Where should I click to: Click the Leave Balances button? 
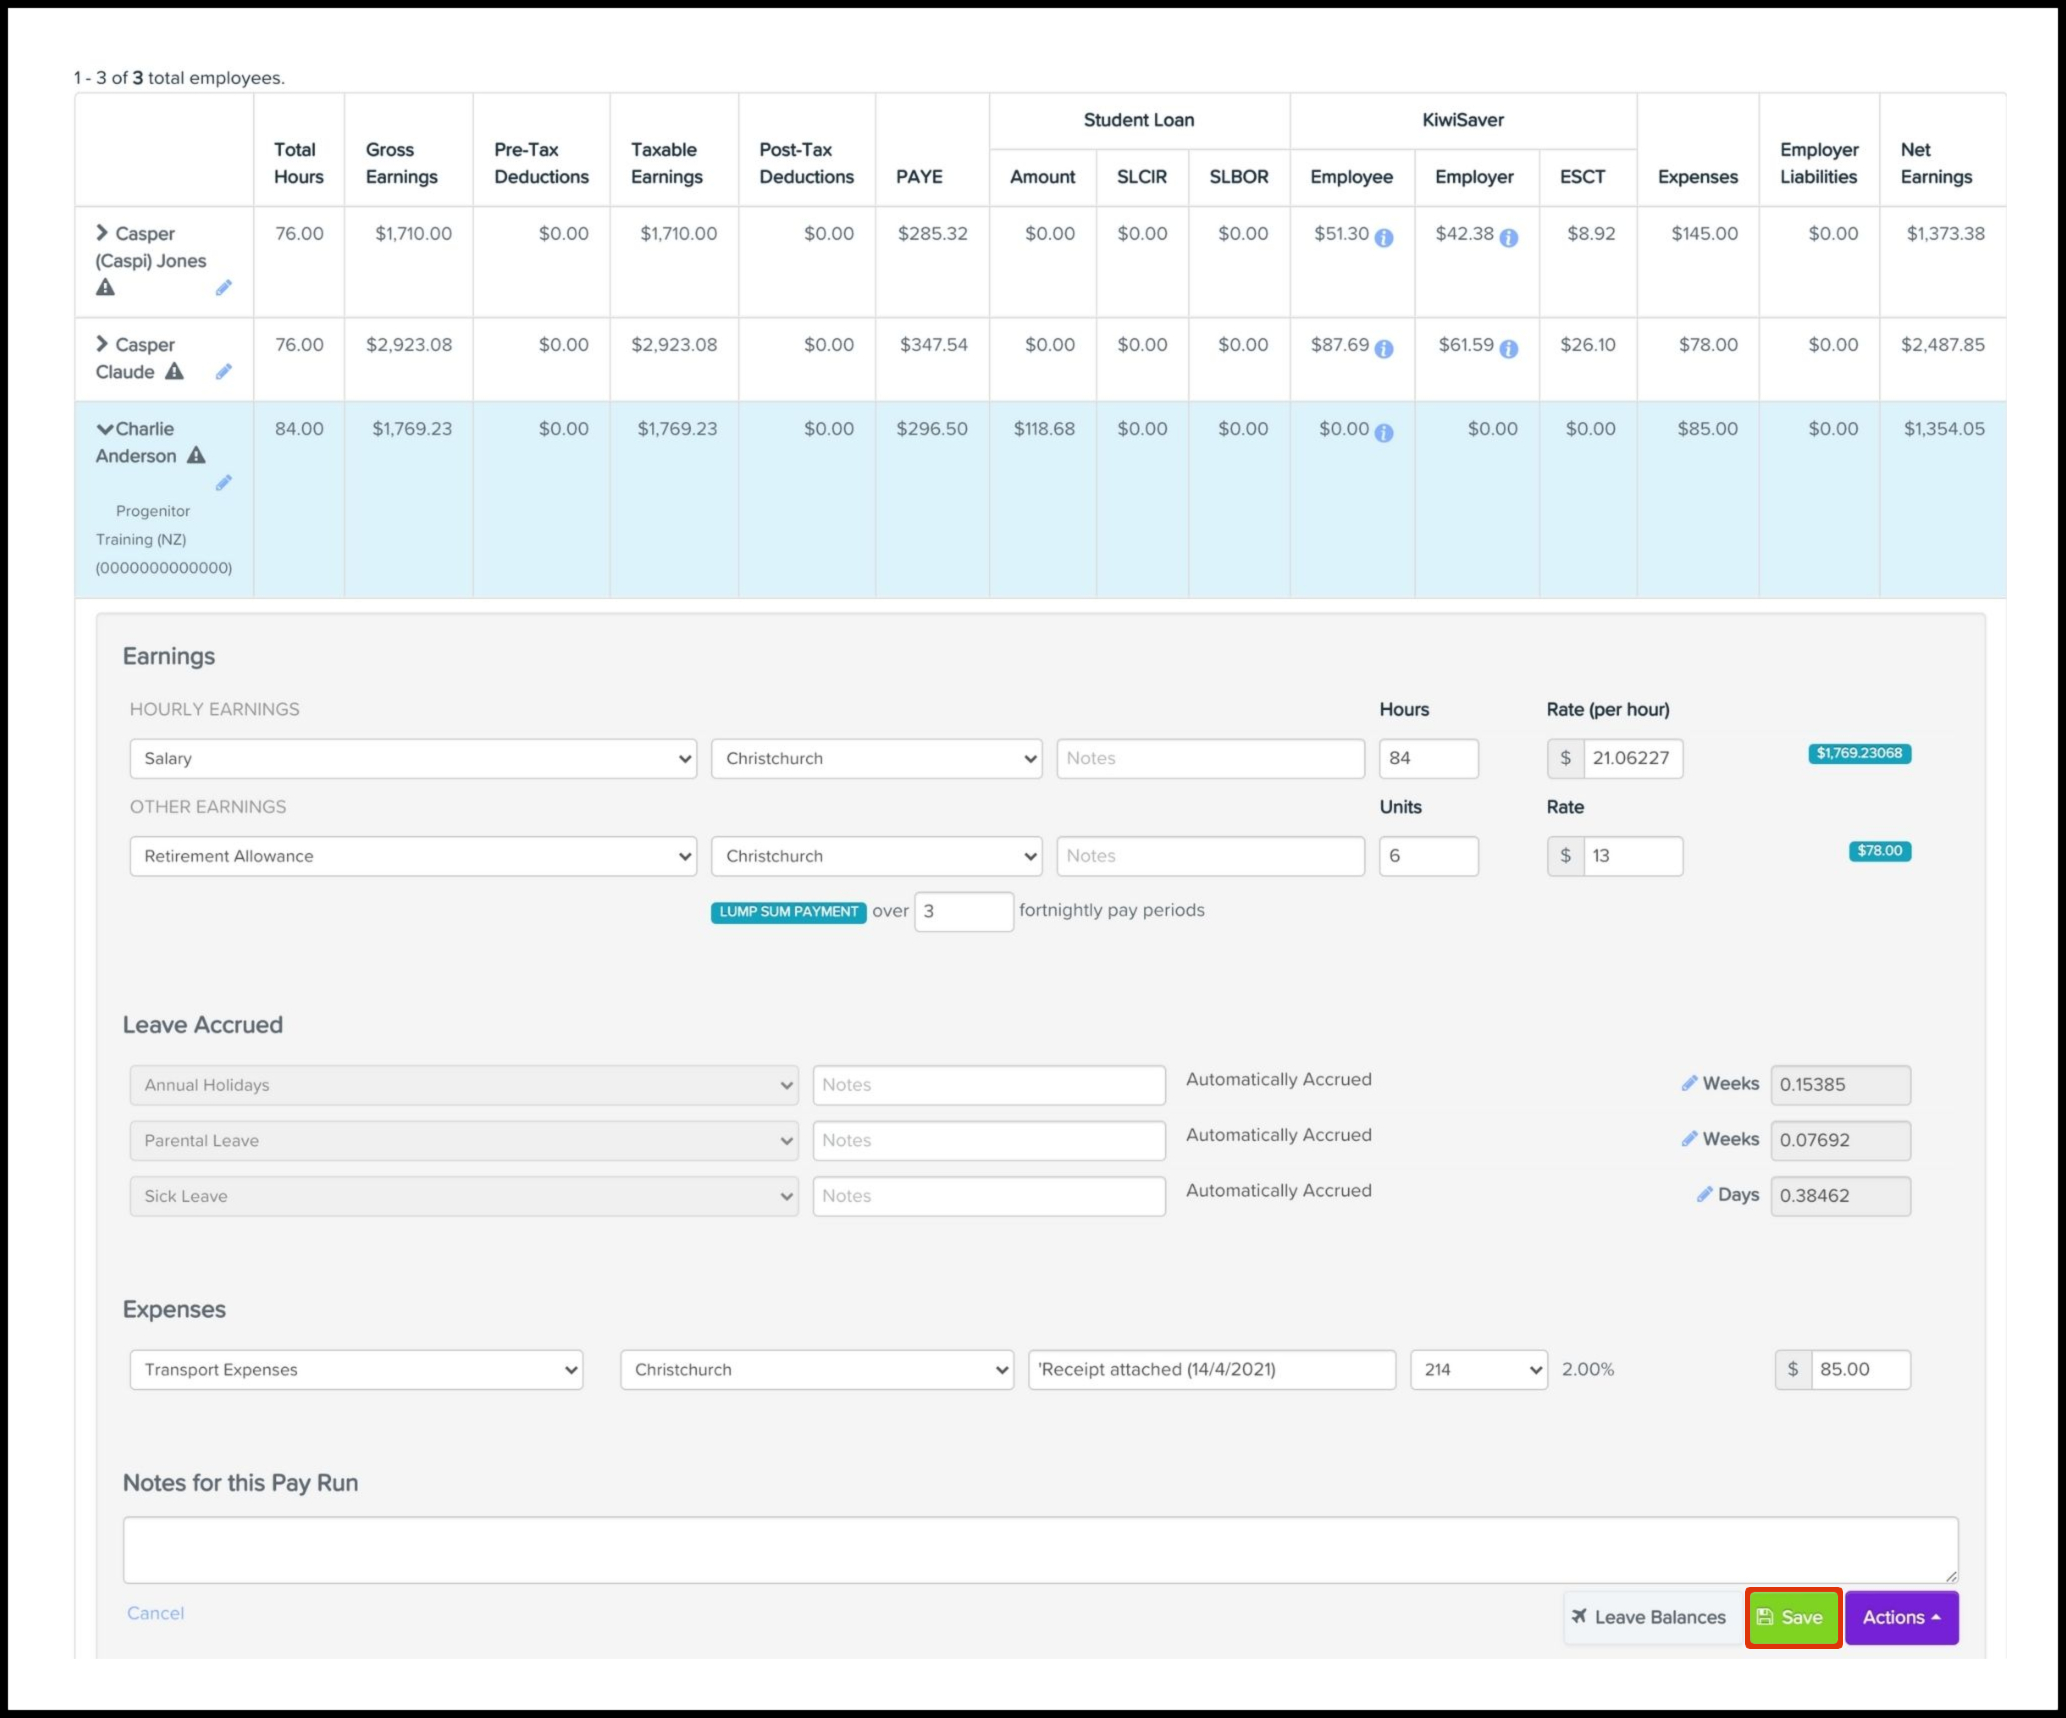point(1649,1617)
